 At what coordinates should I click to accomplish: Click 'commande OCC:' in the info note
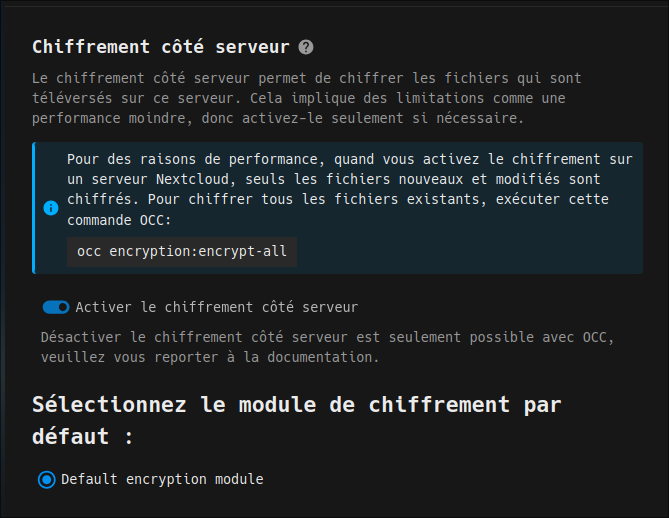coord(120,219)
